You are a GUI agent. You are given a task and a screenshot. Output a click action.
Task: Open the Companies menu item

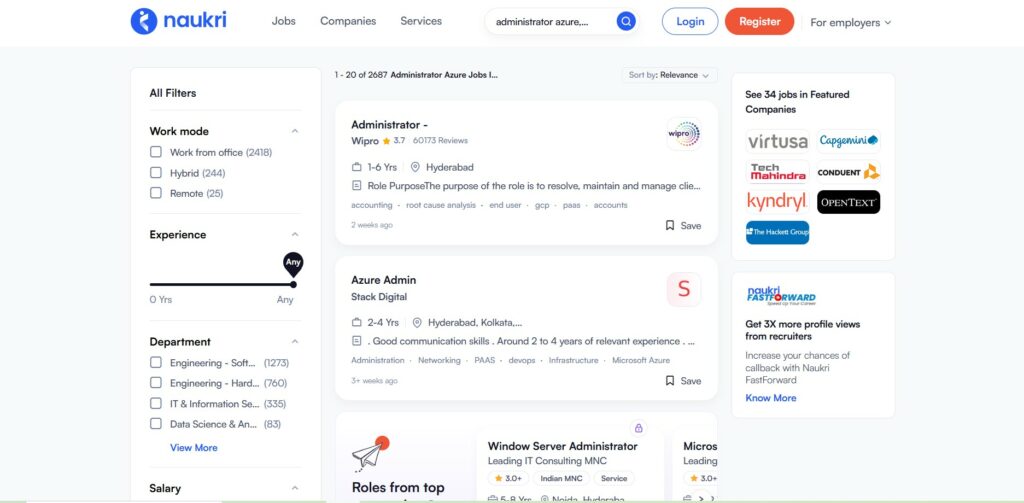[348, 21]
